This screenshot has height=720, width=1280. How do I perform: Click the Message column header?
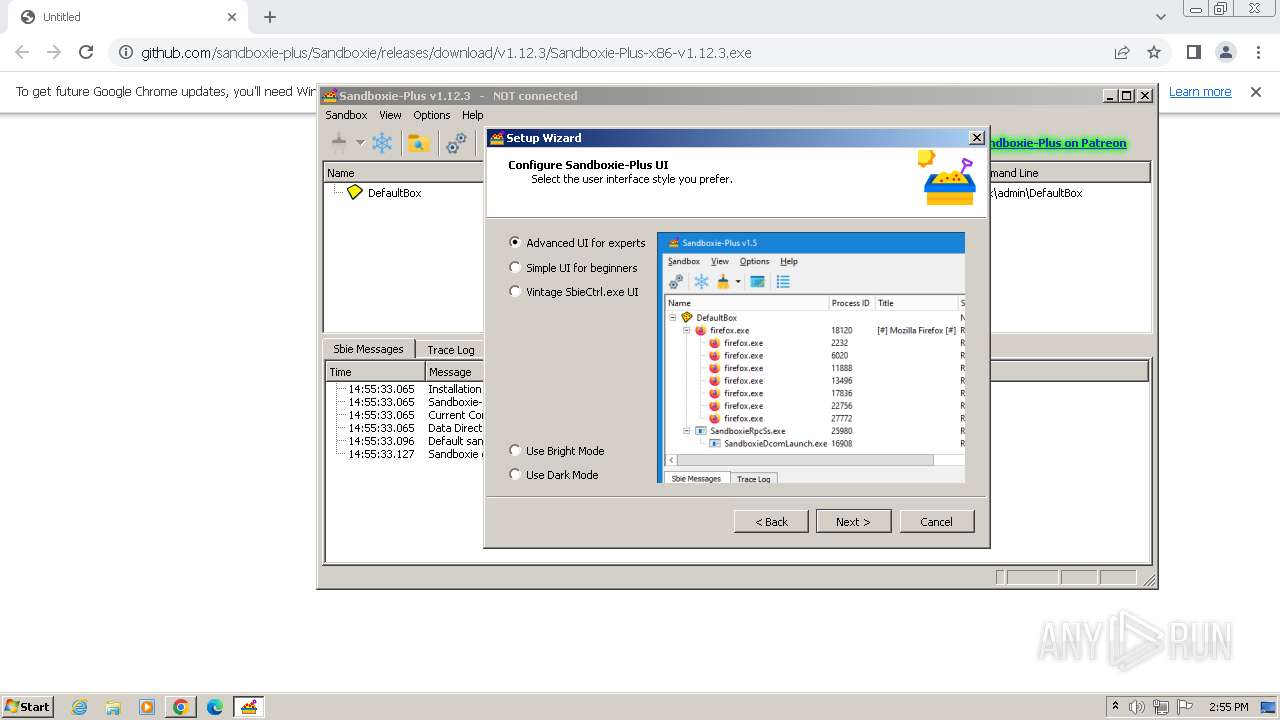click(x=455, y=371)
